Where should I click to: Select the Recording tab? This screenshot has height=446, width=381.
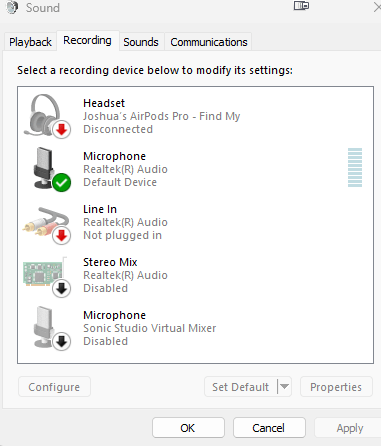click(x=88, y=40)
